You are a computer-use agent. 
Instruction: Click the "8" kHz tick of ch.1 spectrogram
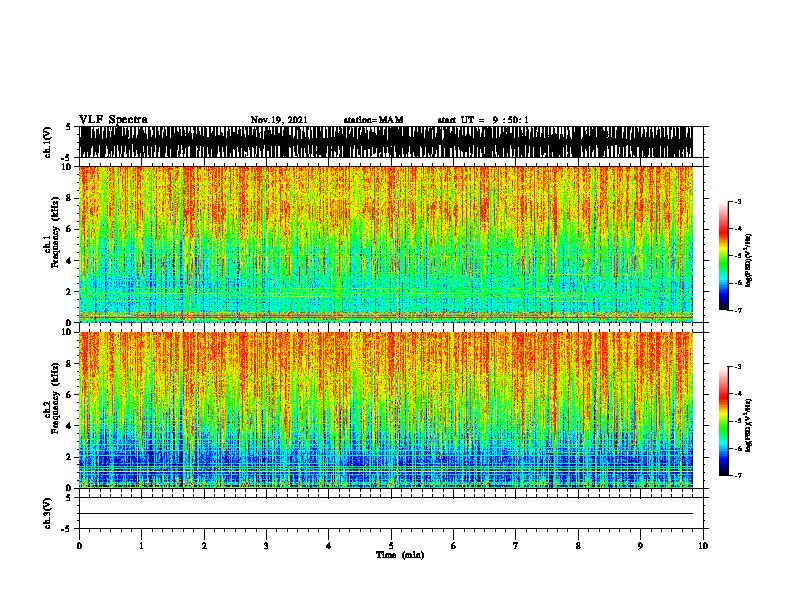[x=70, y=198]
